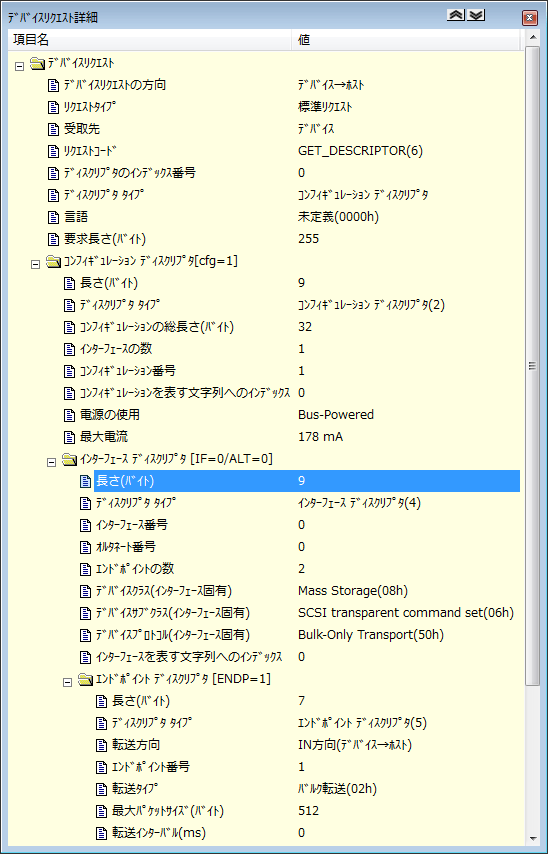Click the 値 column header
The height and width of the screenshot is (854, 548).
click(x=406, y=40)
